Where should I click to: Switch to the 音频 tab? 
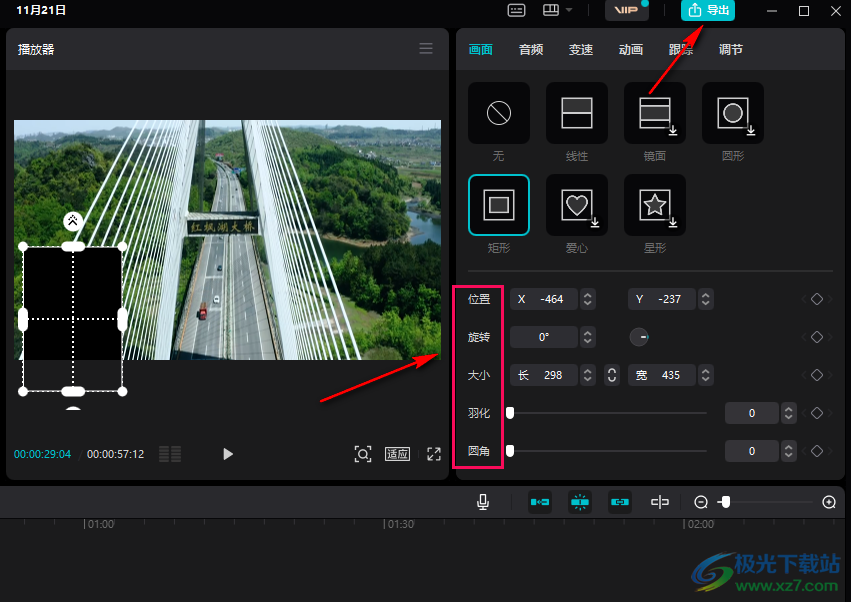click(531, 49)
